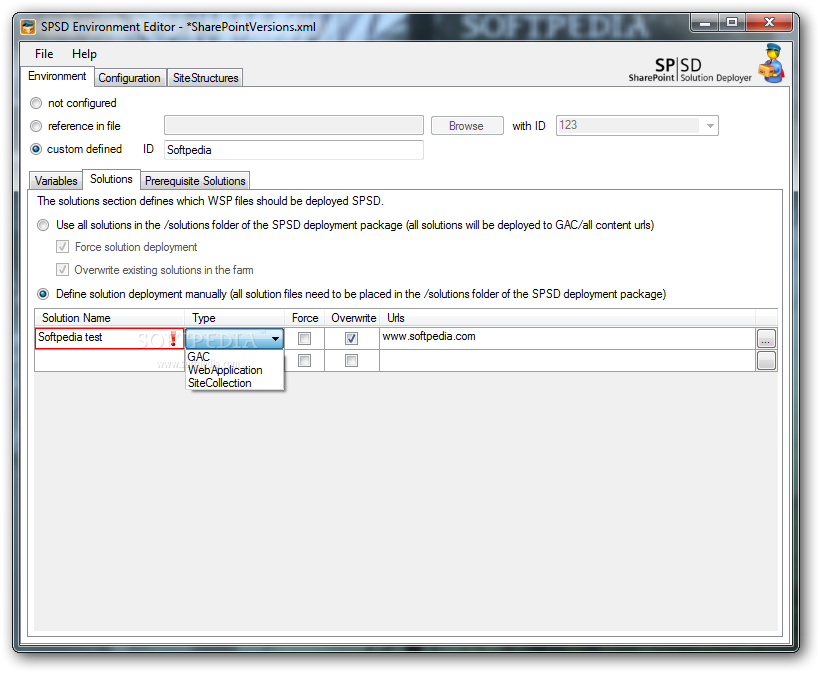Check Force box in Softpedia test row
820x673 pixels.
pyautogui.click(x=304, y=338)
